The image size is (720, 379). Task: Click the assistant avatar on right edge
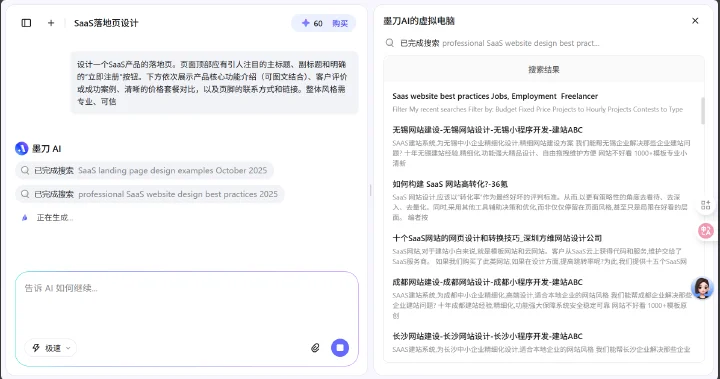tap(702, 288)
